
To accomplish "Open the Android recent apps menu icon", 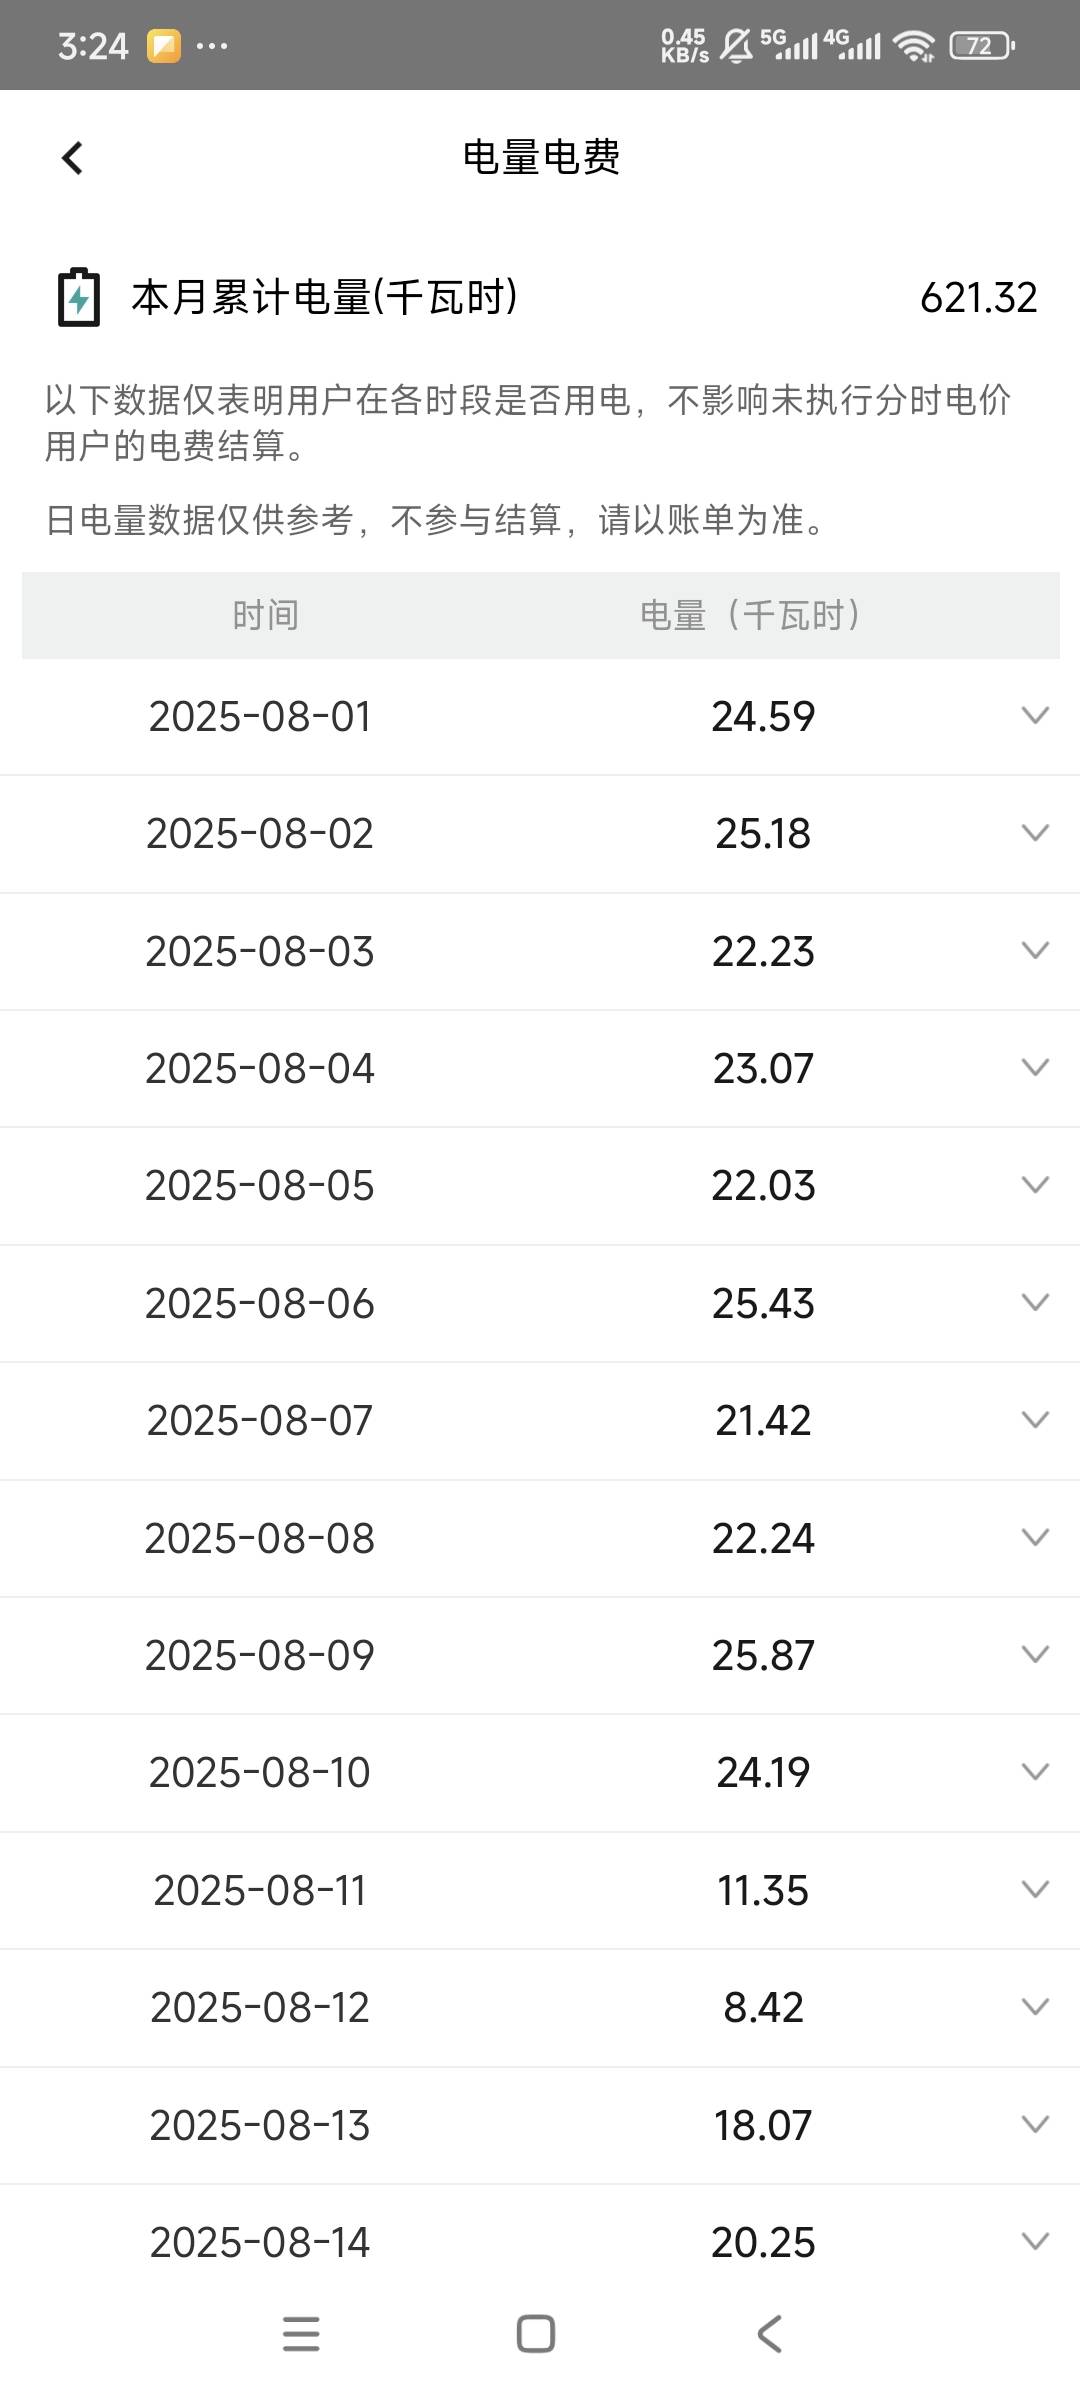I will (x=301, y=2334).
